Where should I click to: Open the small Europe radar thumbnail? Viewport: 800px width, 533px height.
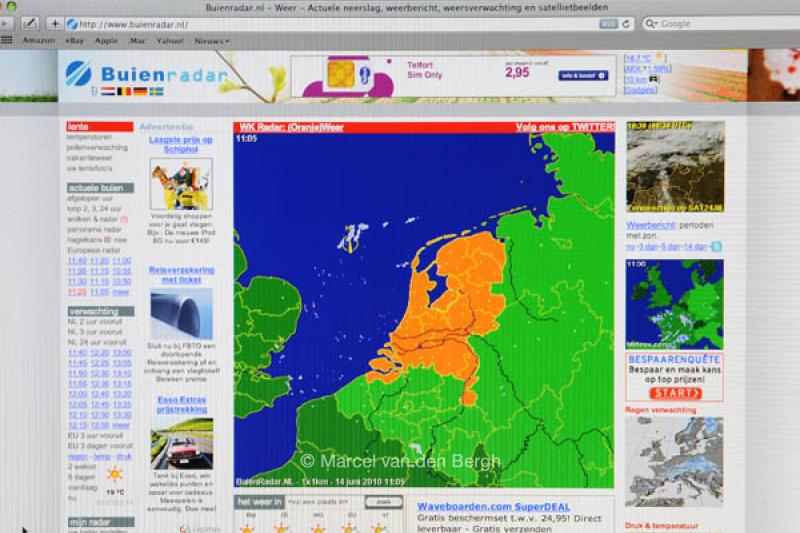click(x=674, y=304)
